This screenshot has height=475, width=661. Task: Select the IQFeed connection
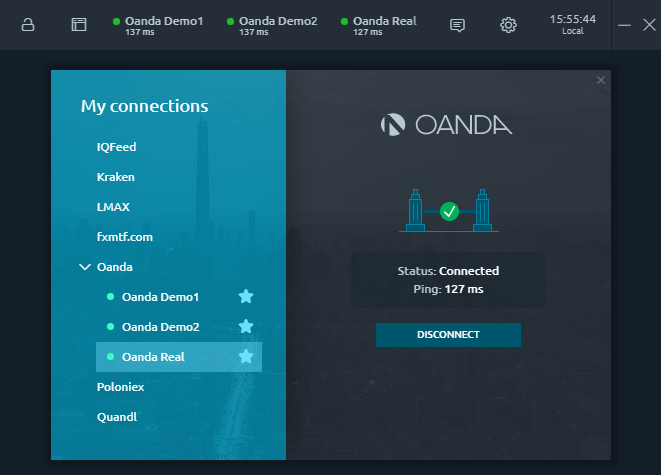click(x=116, y=147)
